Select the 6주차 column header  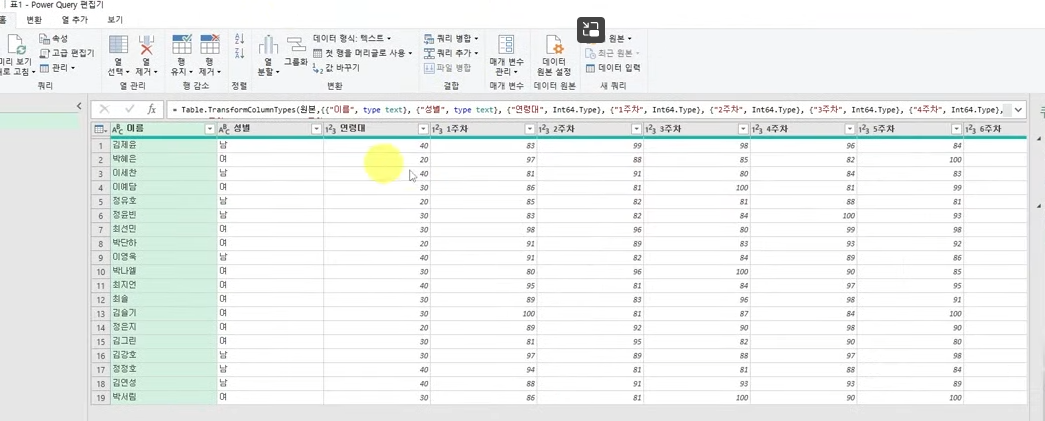point(995,129)
